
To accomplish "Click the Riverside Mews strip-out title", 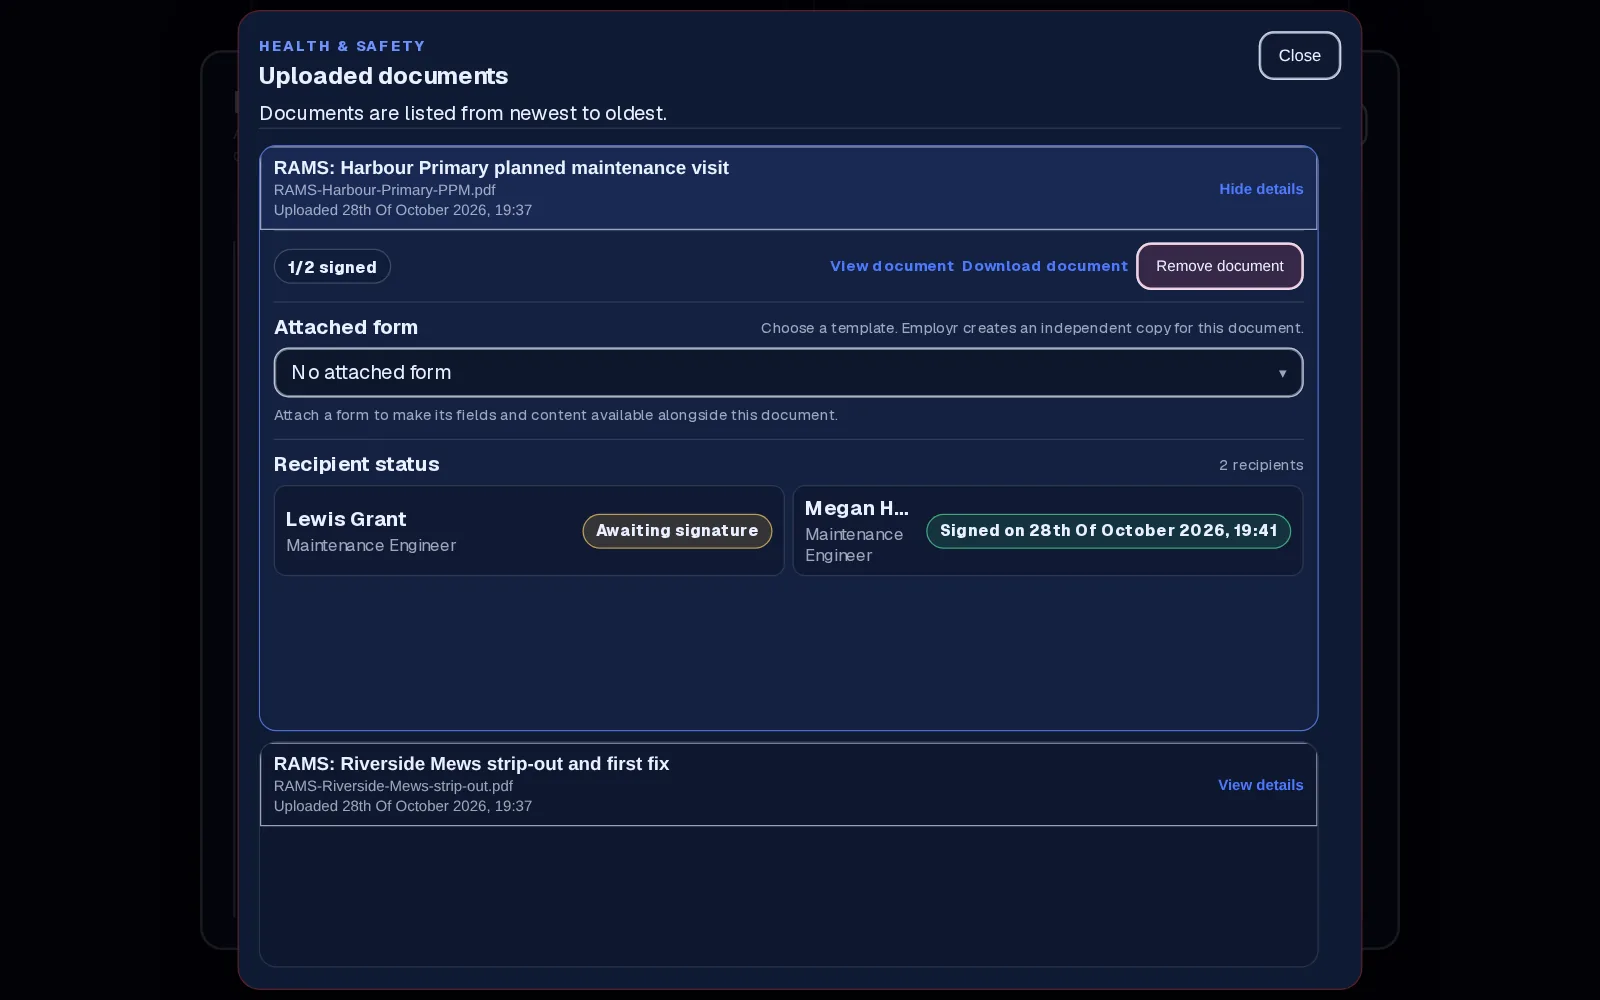I will [x=472, y=764].
